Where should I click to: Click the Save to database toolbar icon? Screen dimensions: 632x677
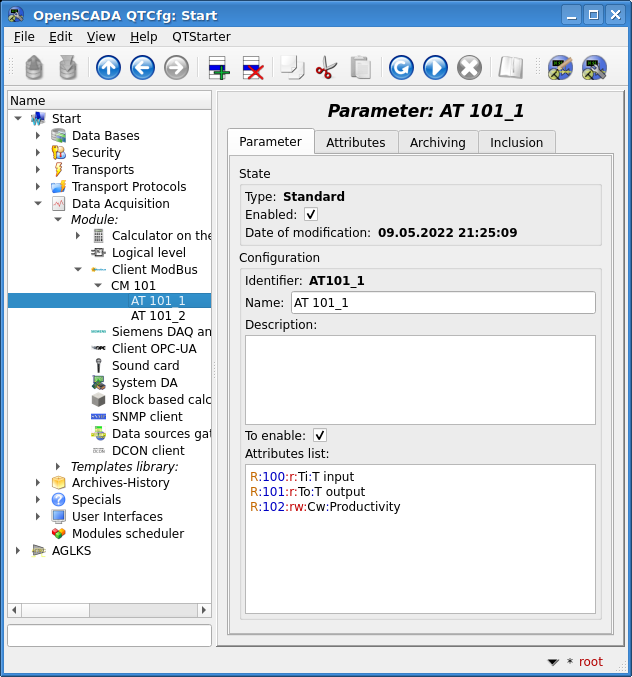click(x=68, y=68)
